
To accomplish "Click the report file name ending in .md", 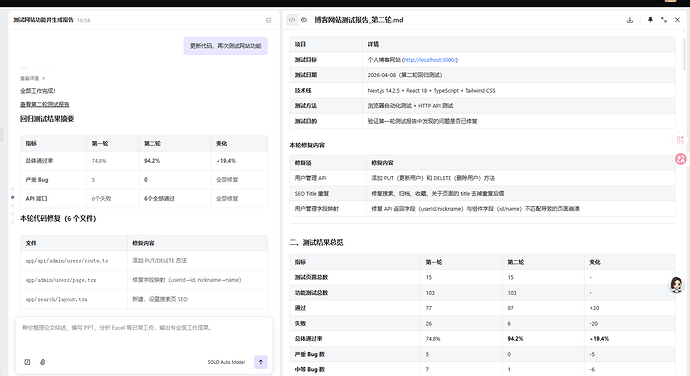I will tap(359, 20).
